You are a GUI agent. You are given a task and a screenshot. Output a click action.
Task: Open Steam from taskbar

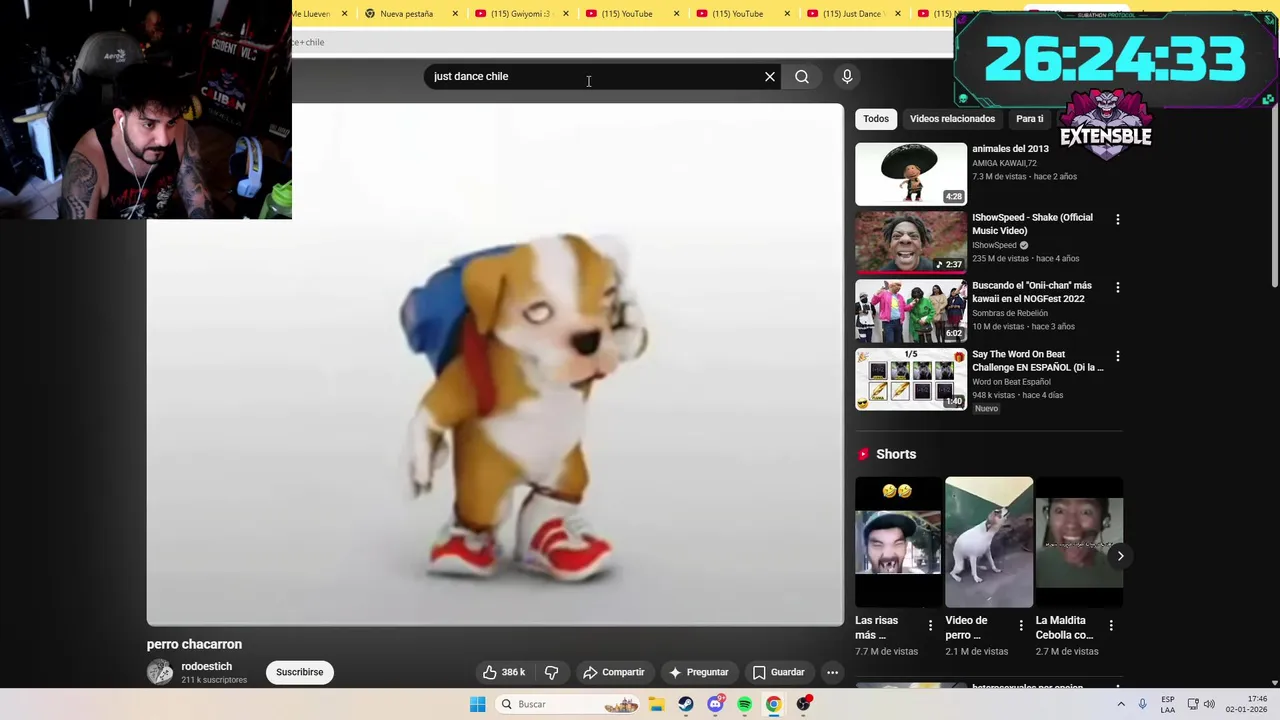685,704
